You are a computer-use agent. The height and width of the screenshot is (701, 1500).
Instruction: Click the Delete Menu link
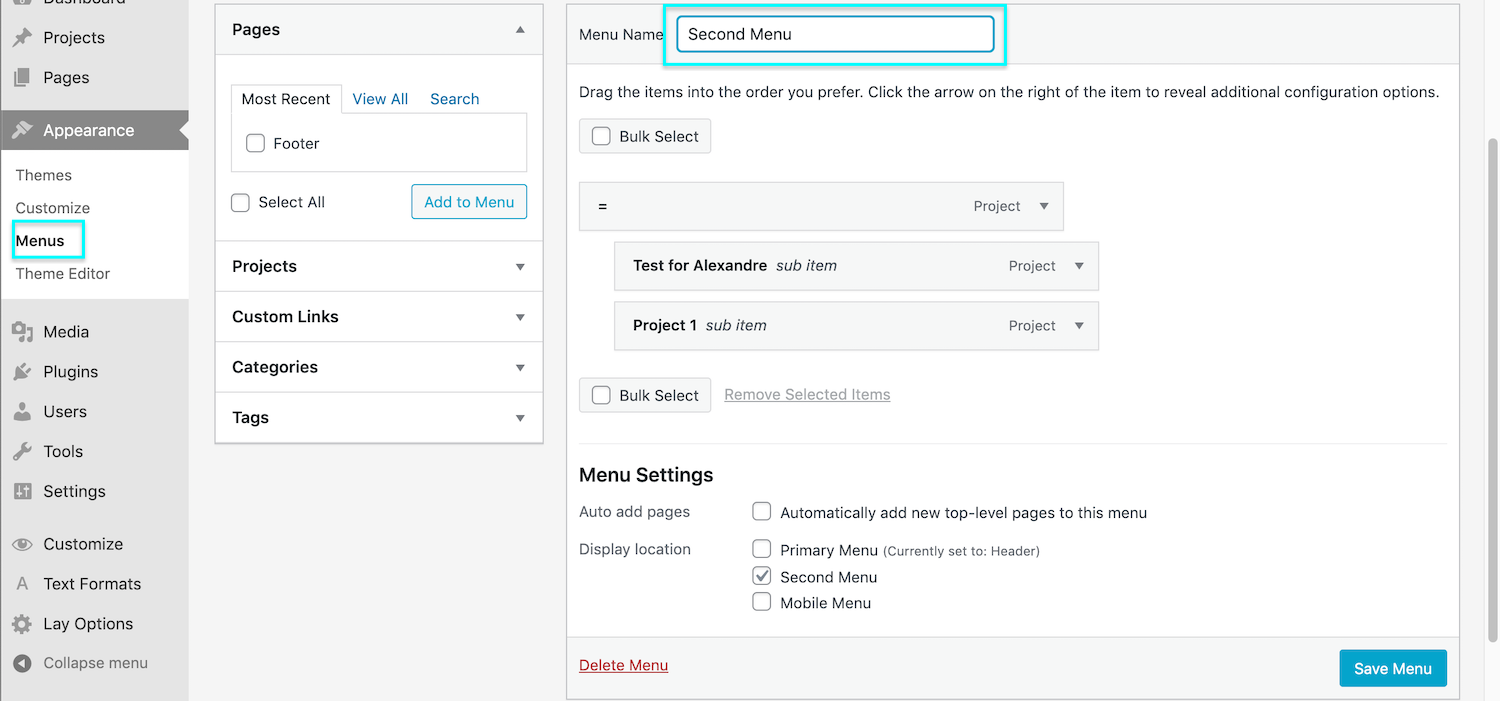(623, 666)
